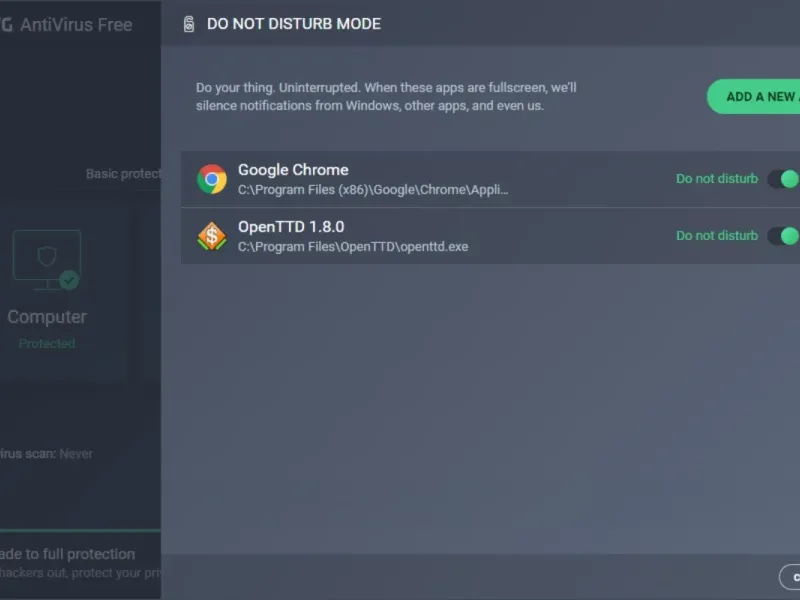Click the Chrome path C:\Program Files (x86)\Google

click(x=373, y=190)
